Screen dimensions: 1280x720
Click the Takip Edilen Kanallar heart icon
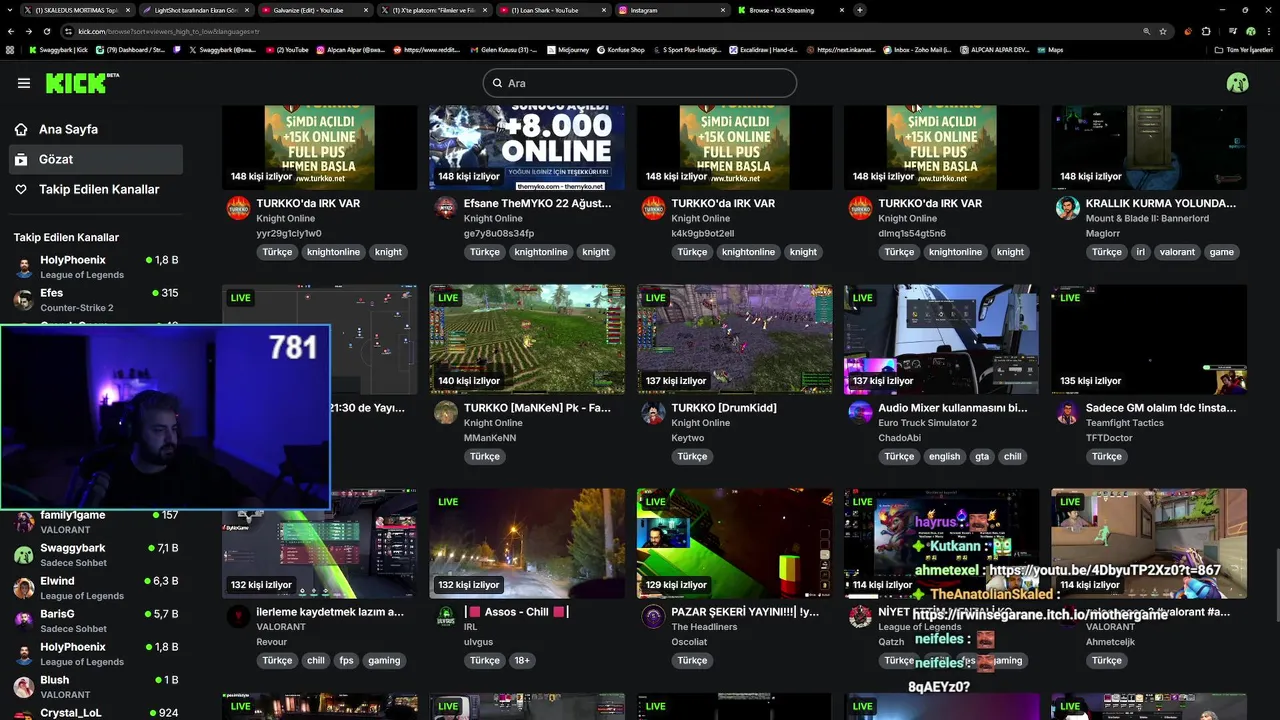tap(21, 189)
